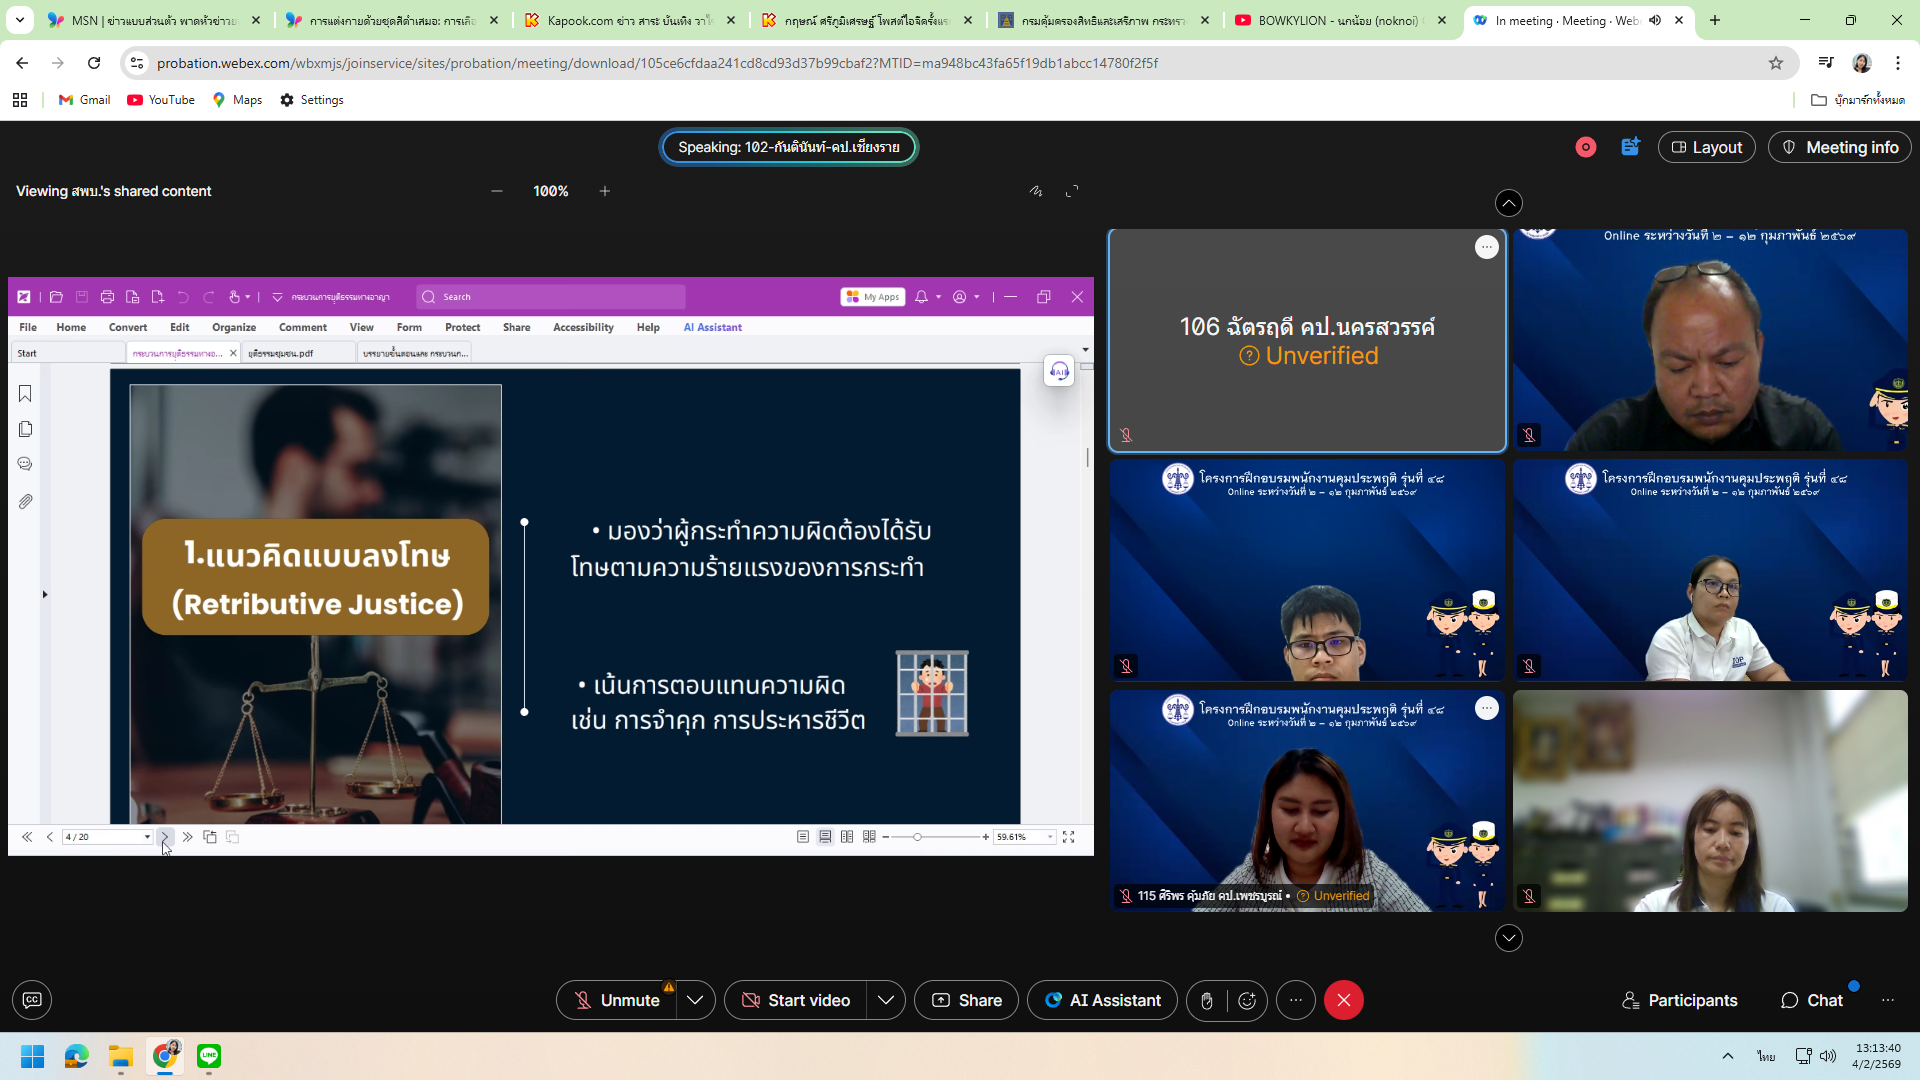The height and width of the screenshot is (1080, 1920).
Task: Click the closed captions icon
Action: 32,1000
